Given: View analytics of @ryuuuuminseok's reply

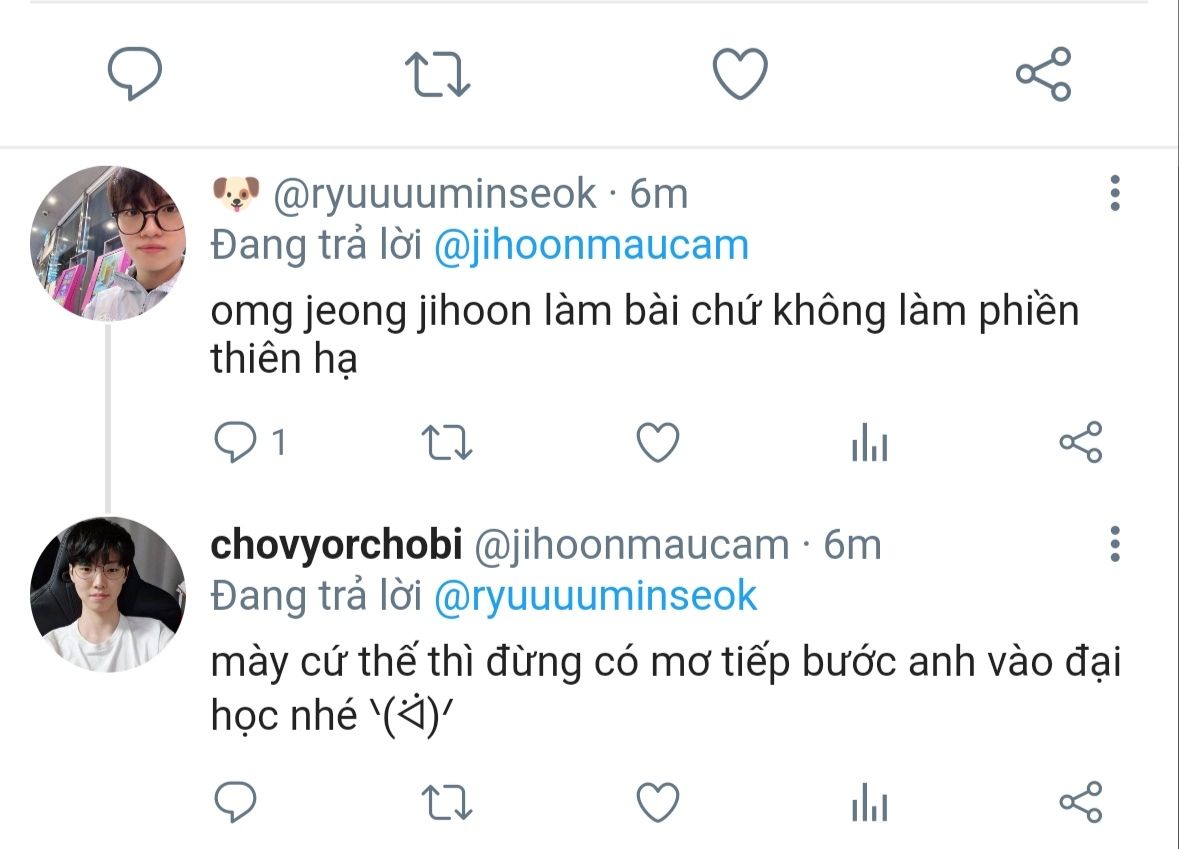Looking at the screenshot, I should [870, 441].
